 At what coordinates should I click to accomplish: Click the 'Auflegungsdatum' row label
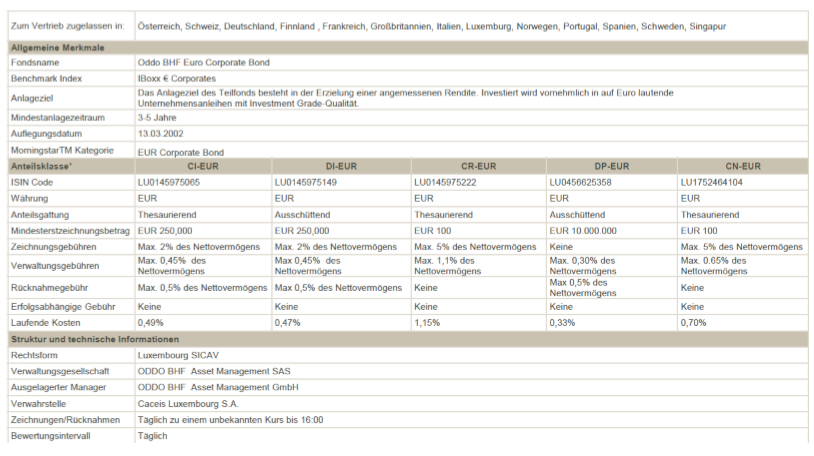tap(46, 133)
